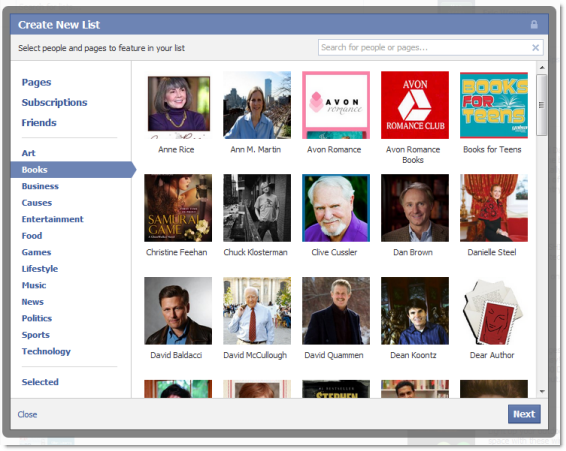Choose the Art category
Screen dimensions: 566x451
point(29,153)
